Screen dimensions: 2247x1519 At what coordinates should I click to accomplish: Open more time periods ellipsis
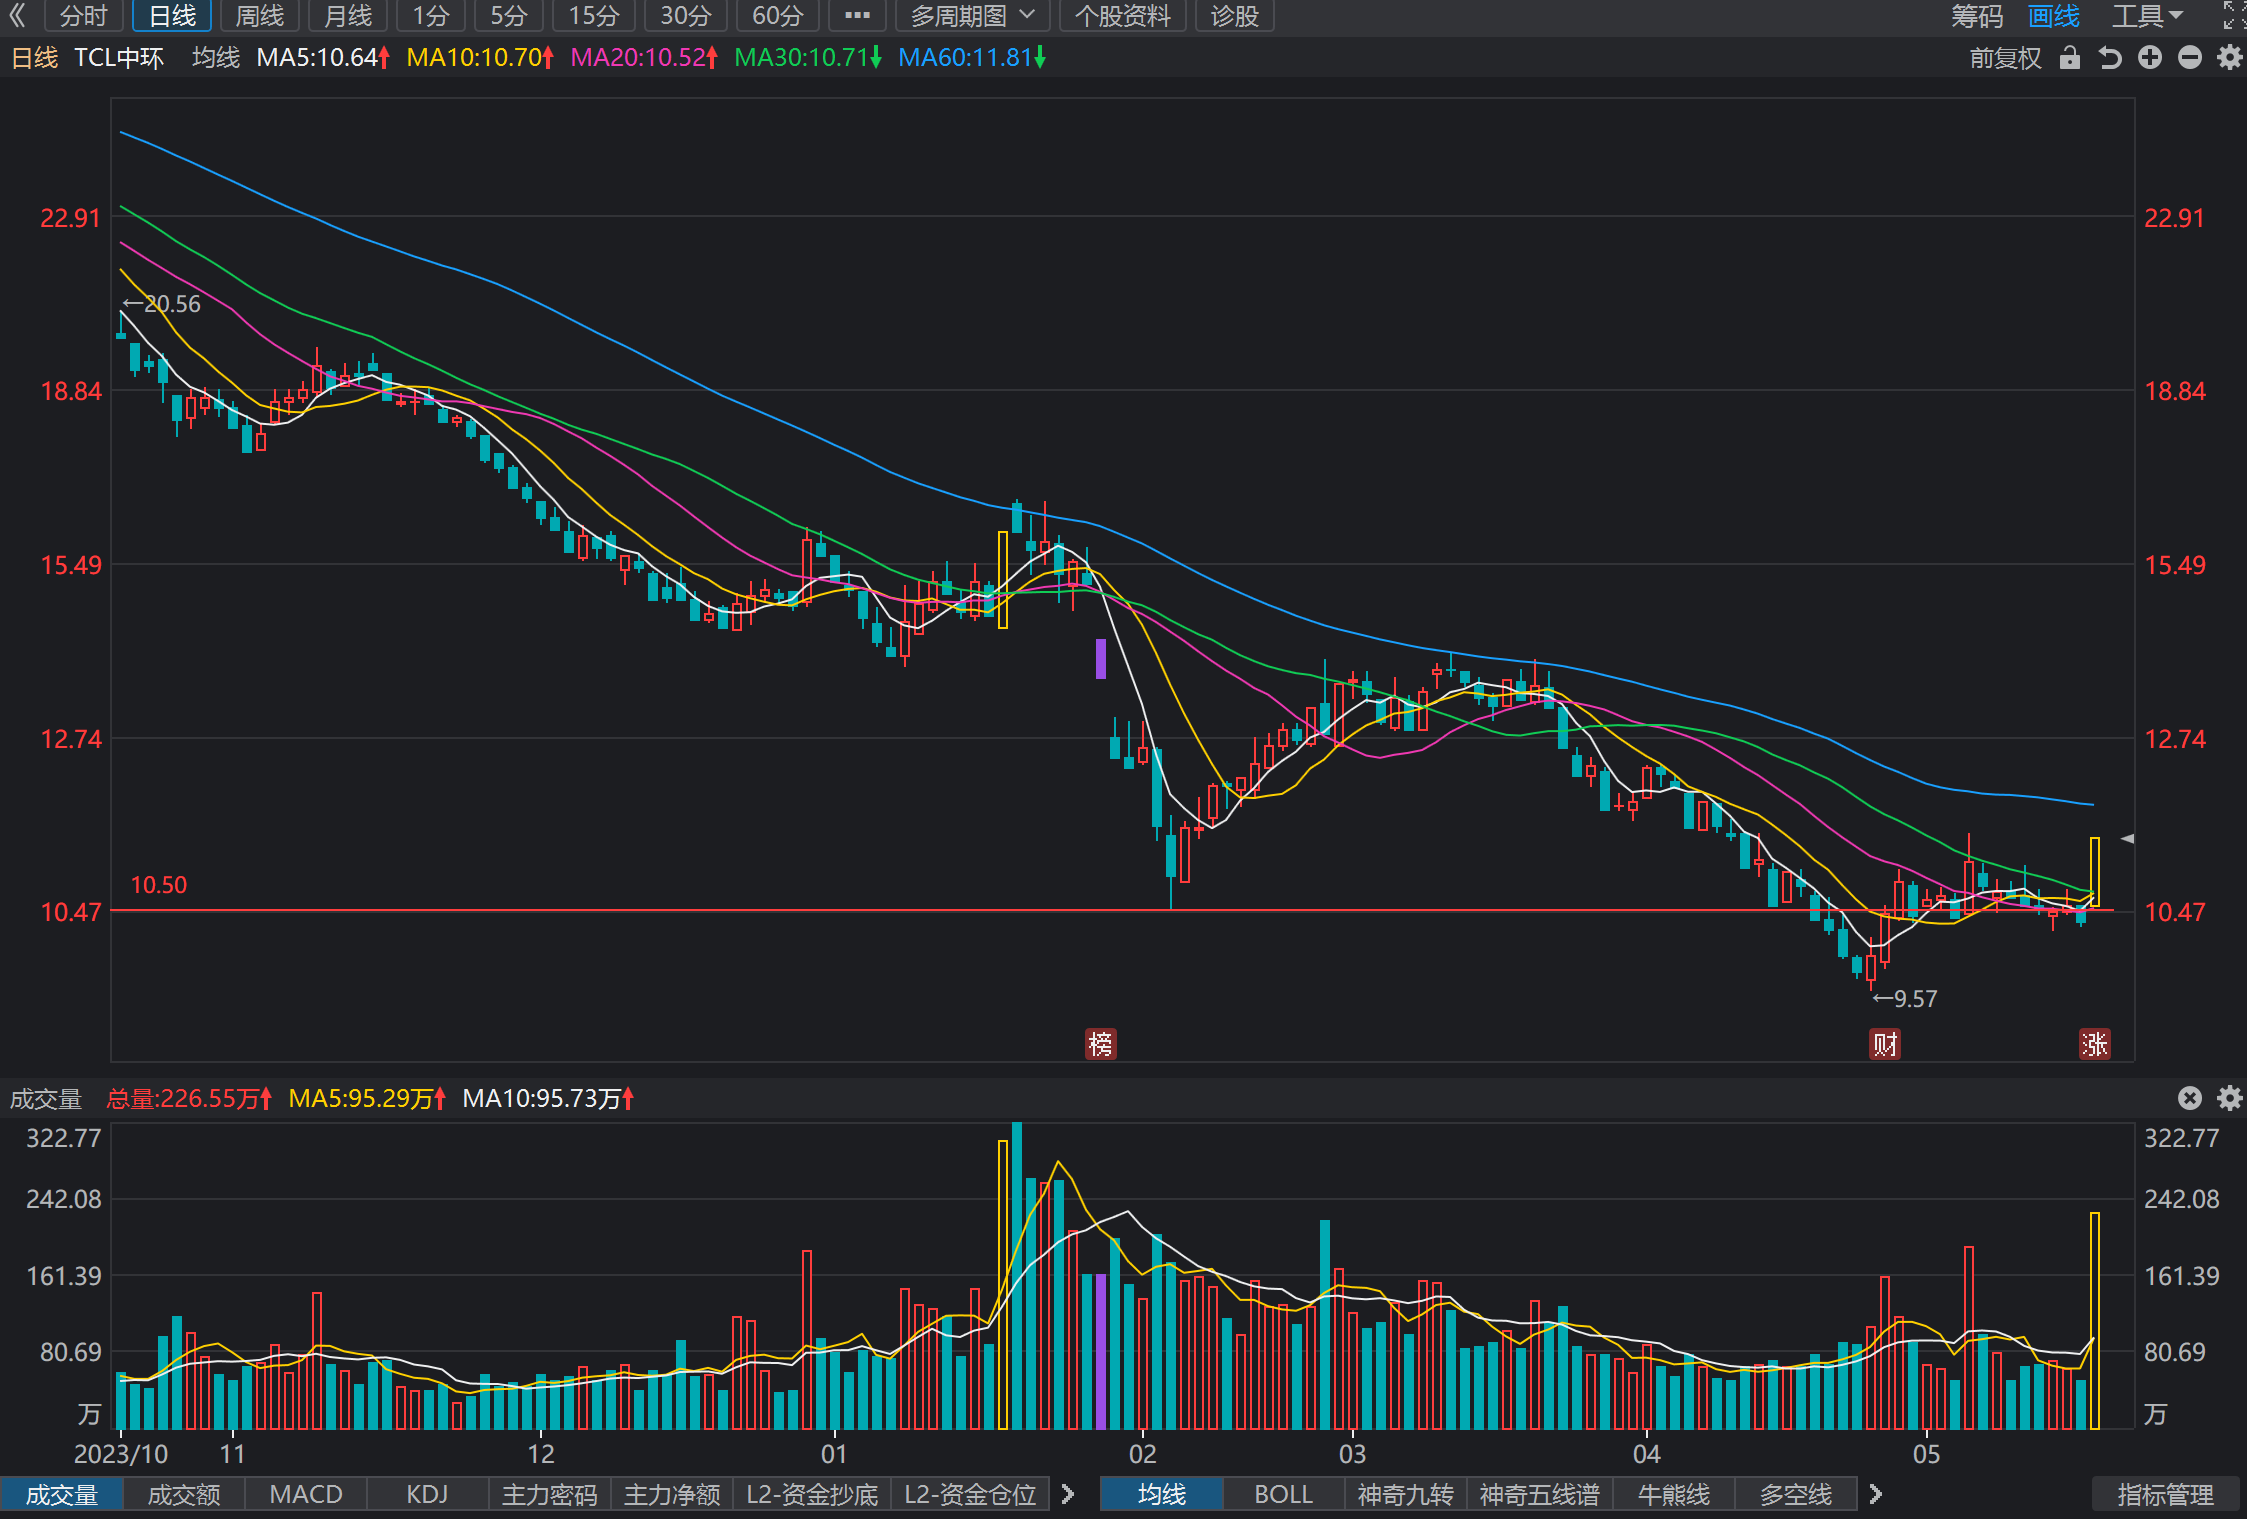(x=858, y=15)
